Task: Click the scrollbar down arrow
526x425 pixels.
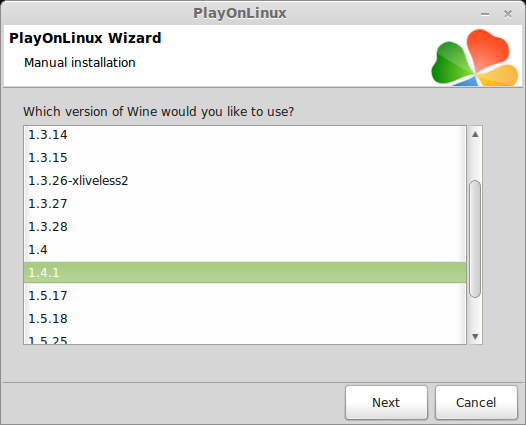Action: point(475,336)
